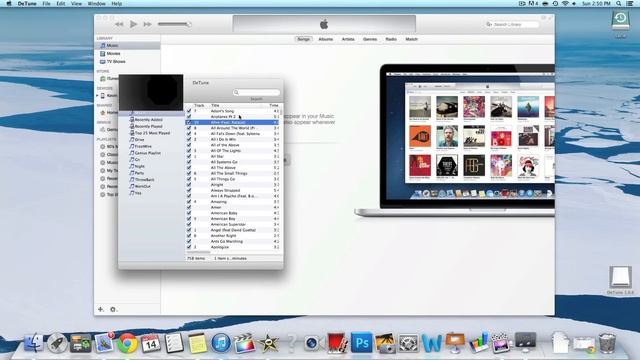Image resolution: width=640 pixels, height=360 pixels.
Task: Open Night playlist in DeTune
Action: (x=139, y=166)
